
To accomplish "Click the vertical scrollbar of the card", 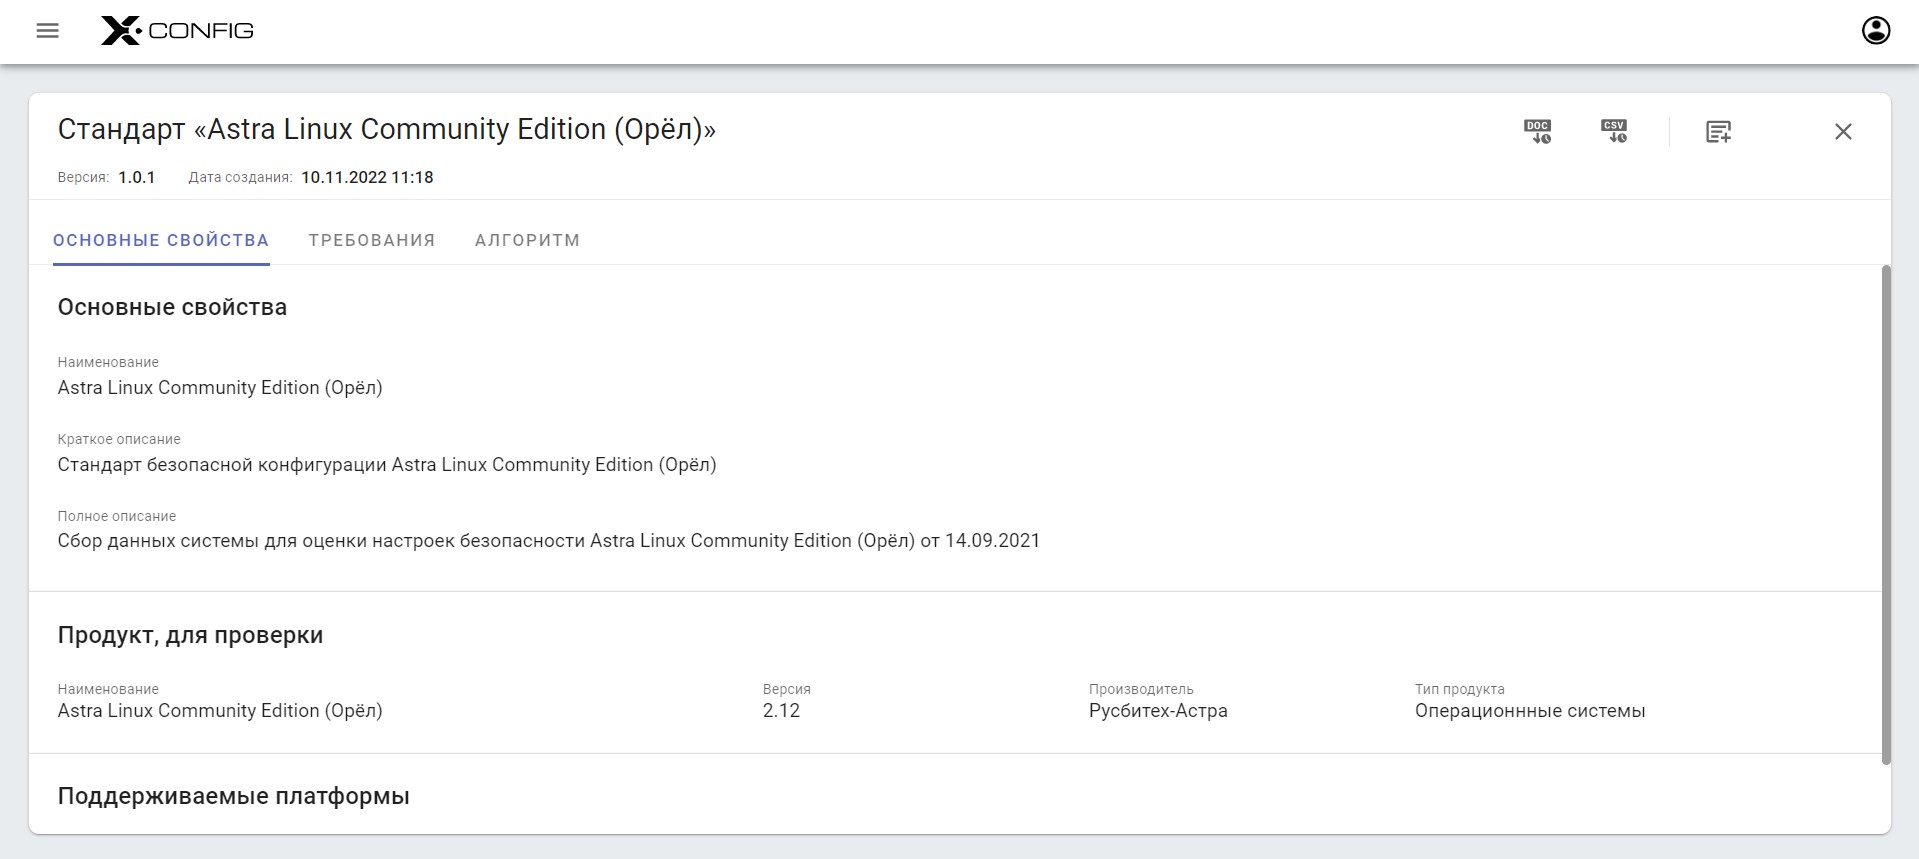I will (x=1886, y=514).
